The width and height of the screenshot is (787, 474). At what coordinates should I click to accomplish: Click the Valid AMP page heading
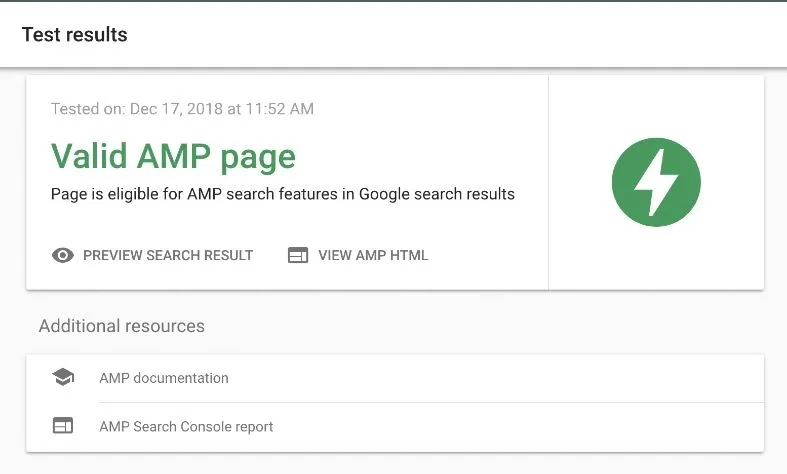click(173, 156)
